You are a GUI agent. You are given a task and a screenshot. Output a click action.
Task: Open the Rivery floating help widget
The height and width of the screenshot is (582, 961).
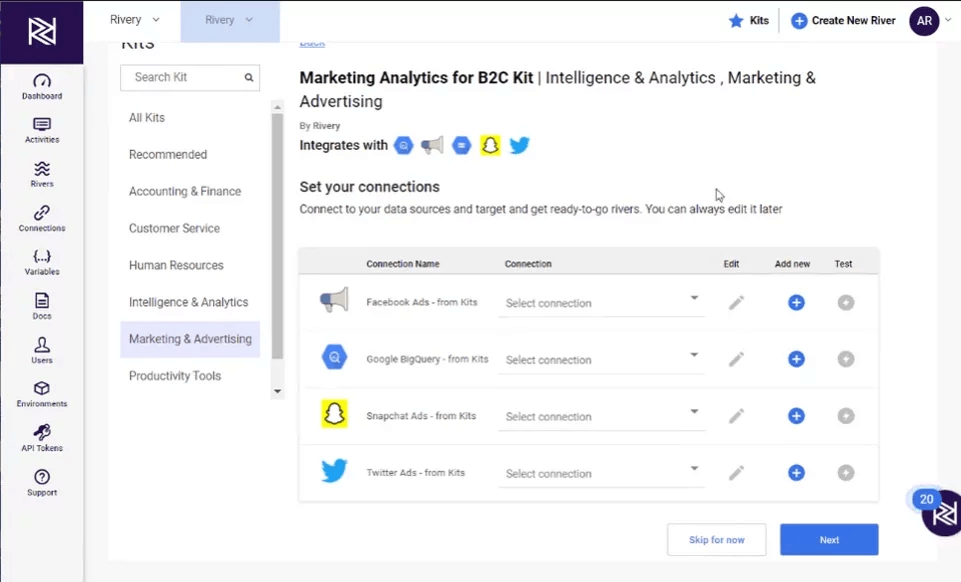[943, 513]
